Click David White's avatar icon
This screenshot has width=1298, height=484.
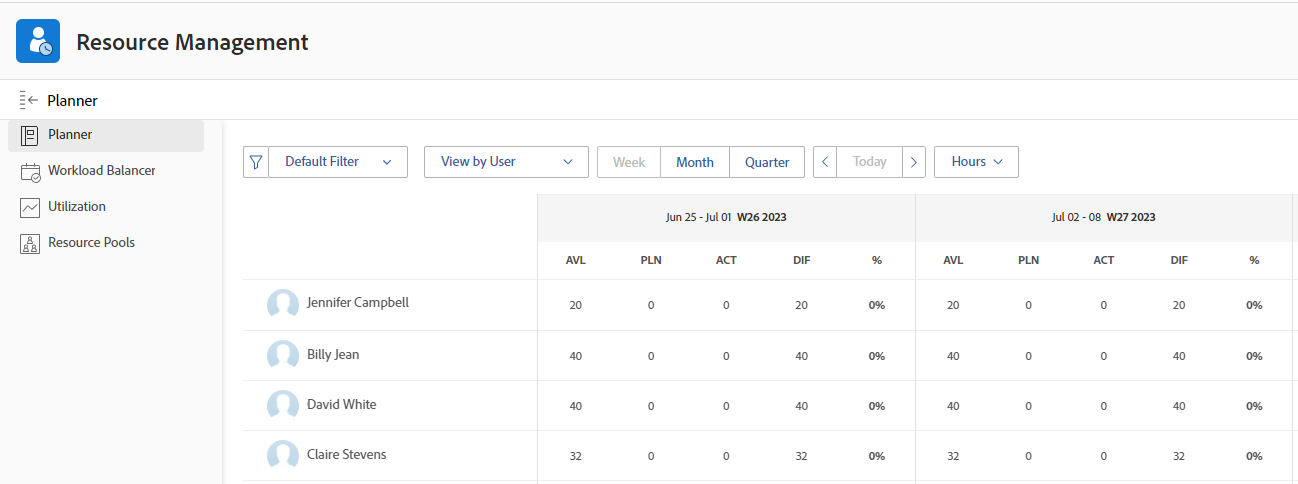point(283,405)
